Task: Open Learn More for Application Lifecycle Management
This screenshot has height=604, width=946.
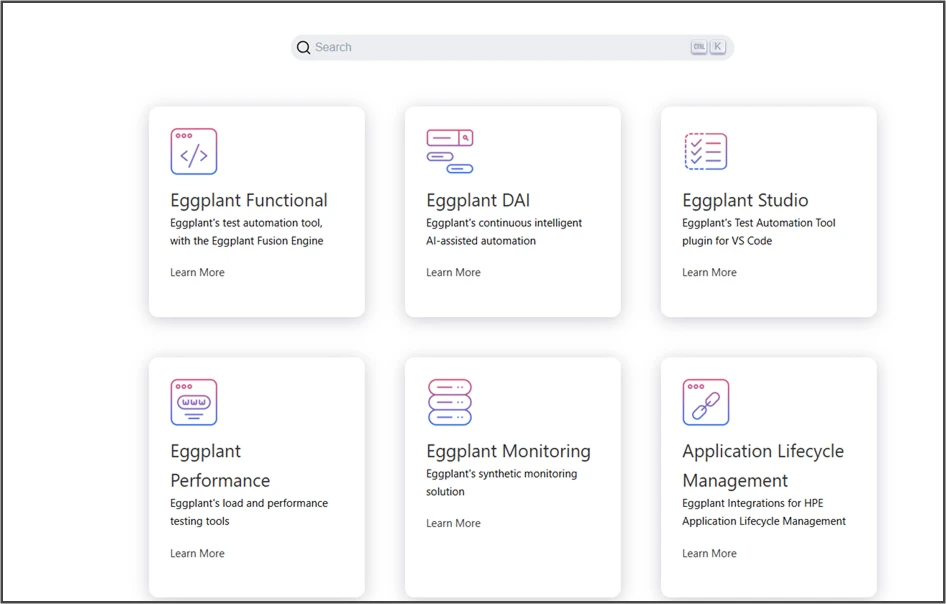Action: (709, 553)
